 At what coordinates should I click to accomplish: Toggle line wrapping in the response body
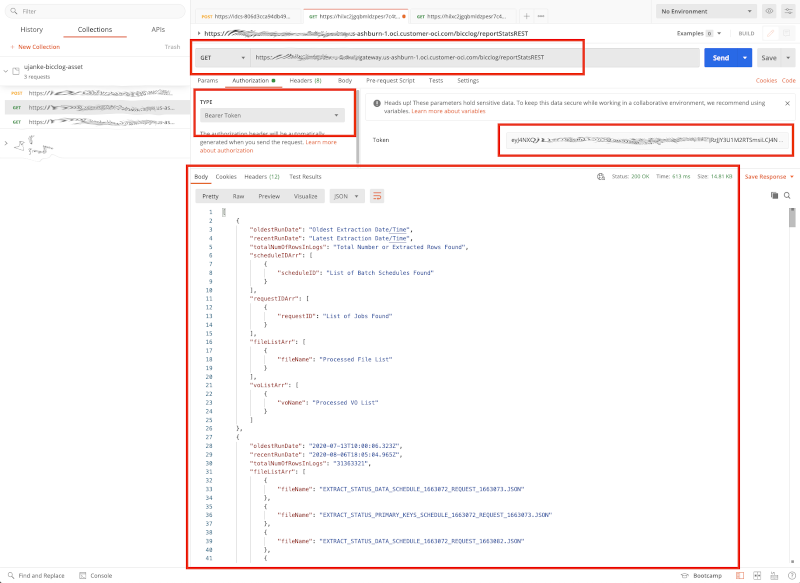[x=376, y=196]
